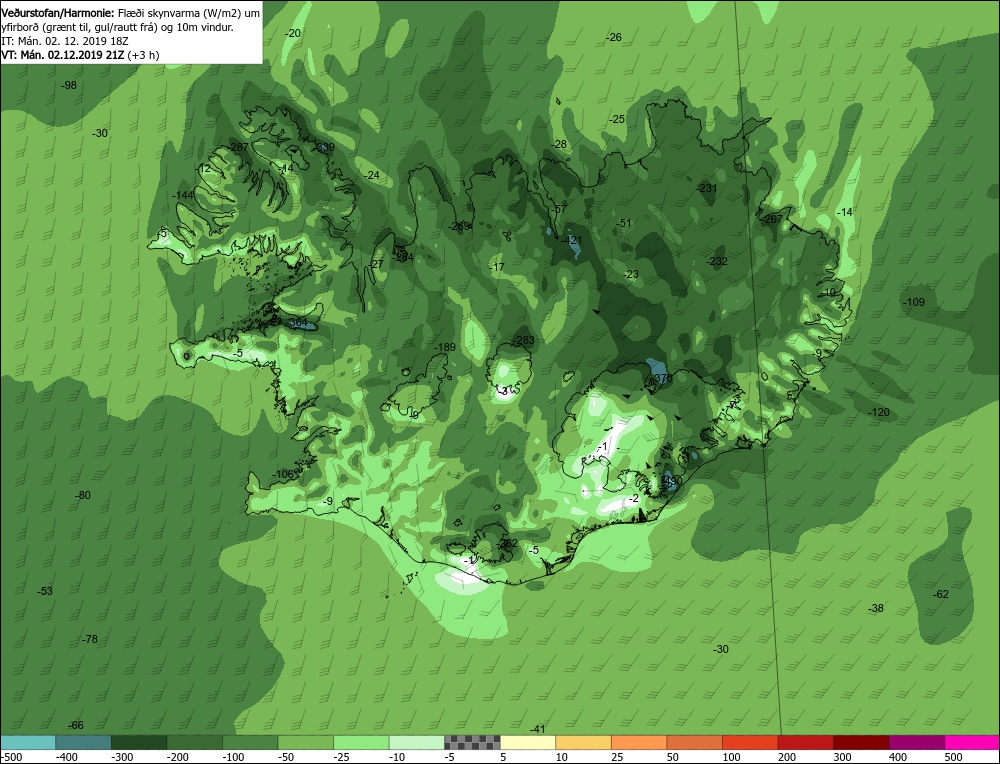Viewport: 1000px width, 764px height.
Task: Click the '500' legend label
Action: click(953, 757)
